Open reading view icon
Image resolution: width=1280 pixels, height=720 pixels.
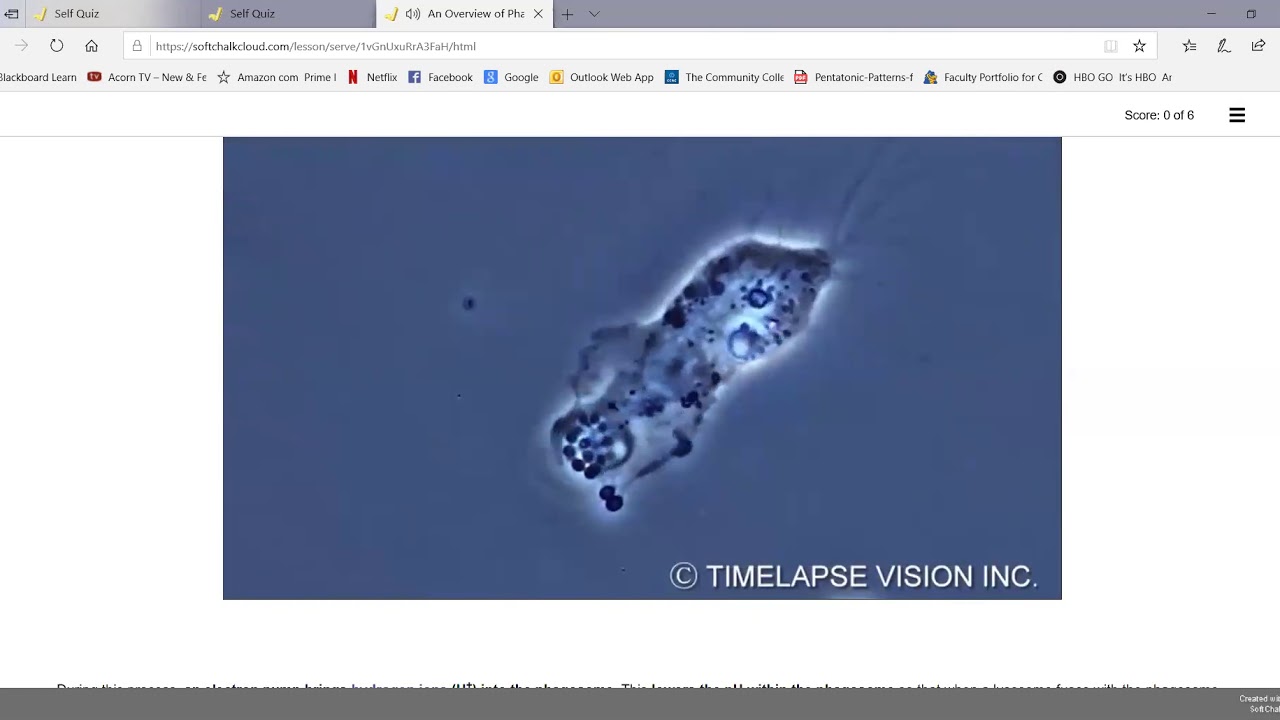point(1110,46)
